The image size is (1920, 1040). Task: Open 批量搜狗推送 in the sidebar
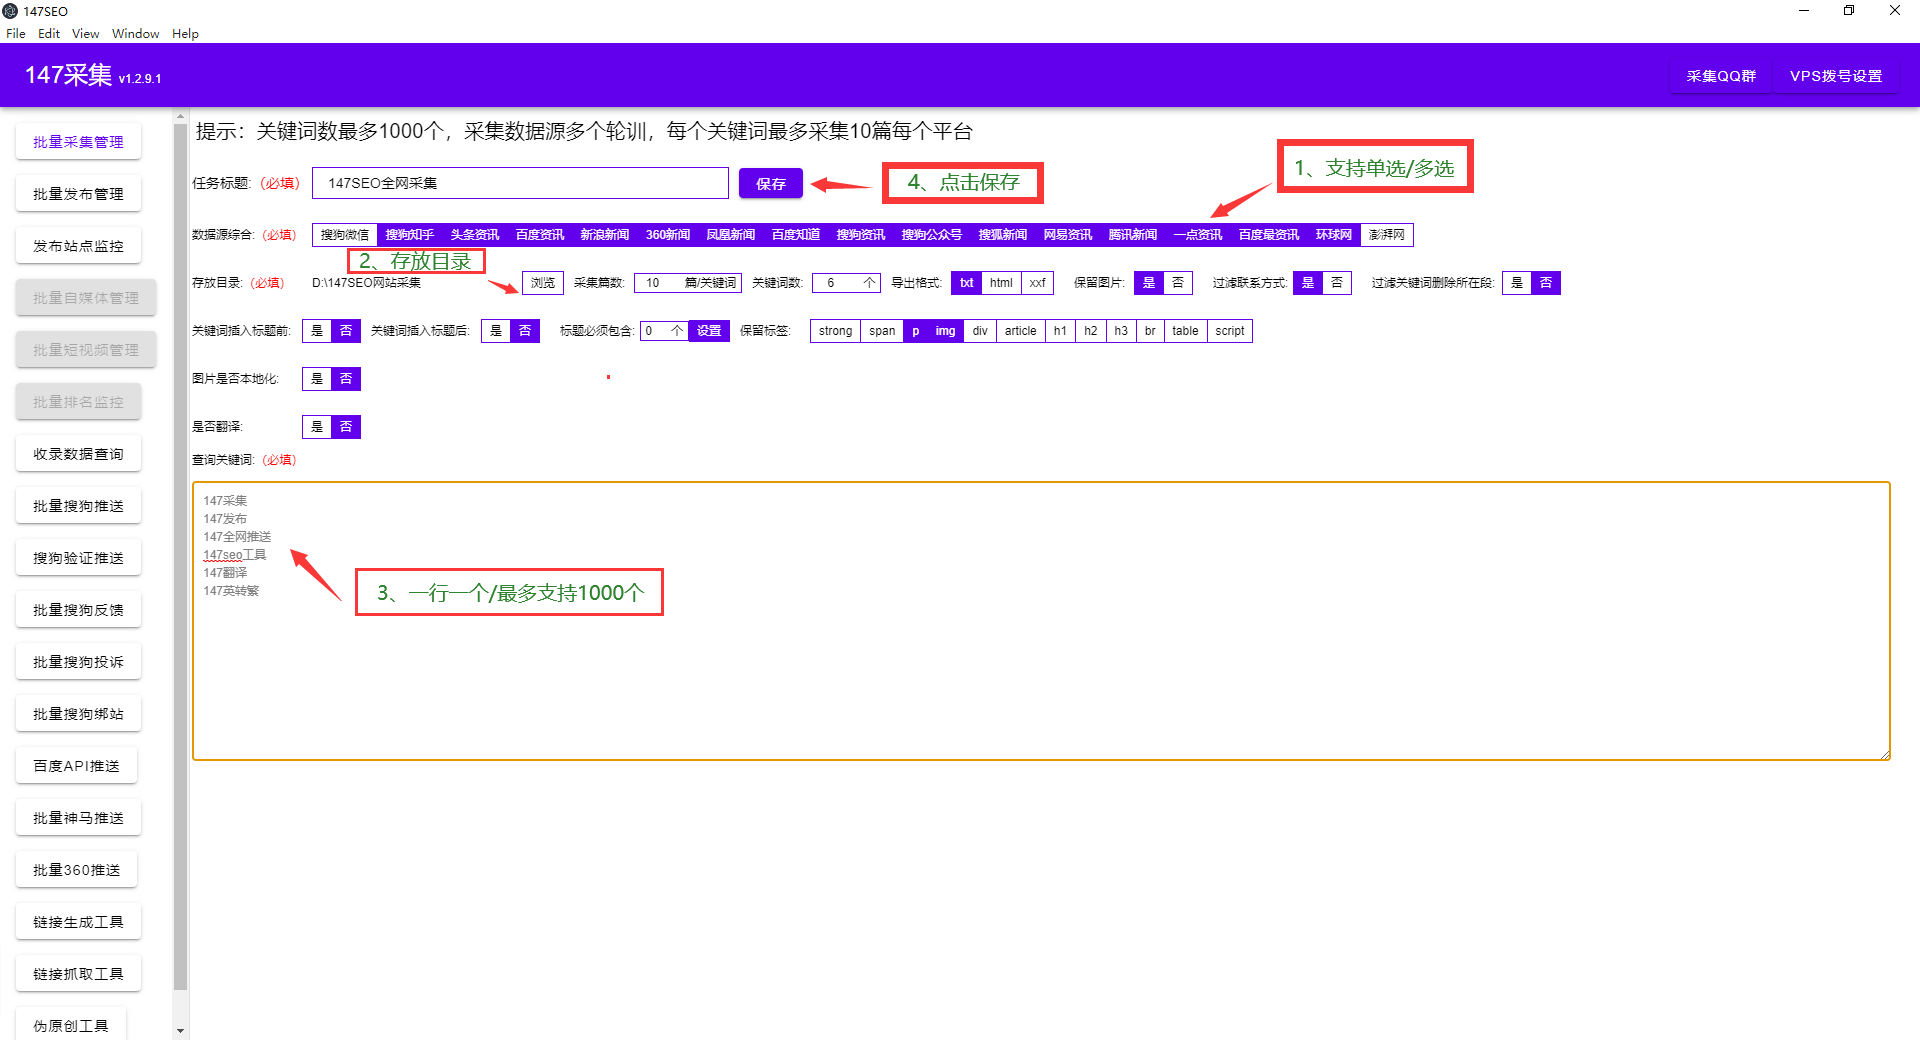(x=78, y=506)
